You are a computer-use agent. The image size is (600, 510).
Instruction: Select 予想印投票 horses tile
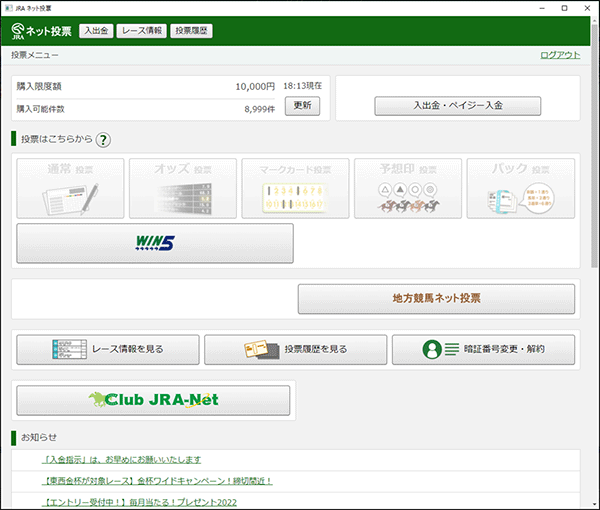408,188
